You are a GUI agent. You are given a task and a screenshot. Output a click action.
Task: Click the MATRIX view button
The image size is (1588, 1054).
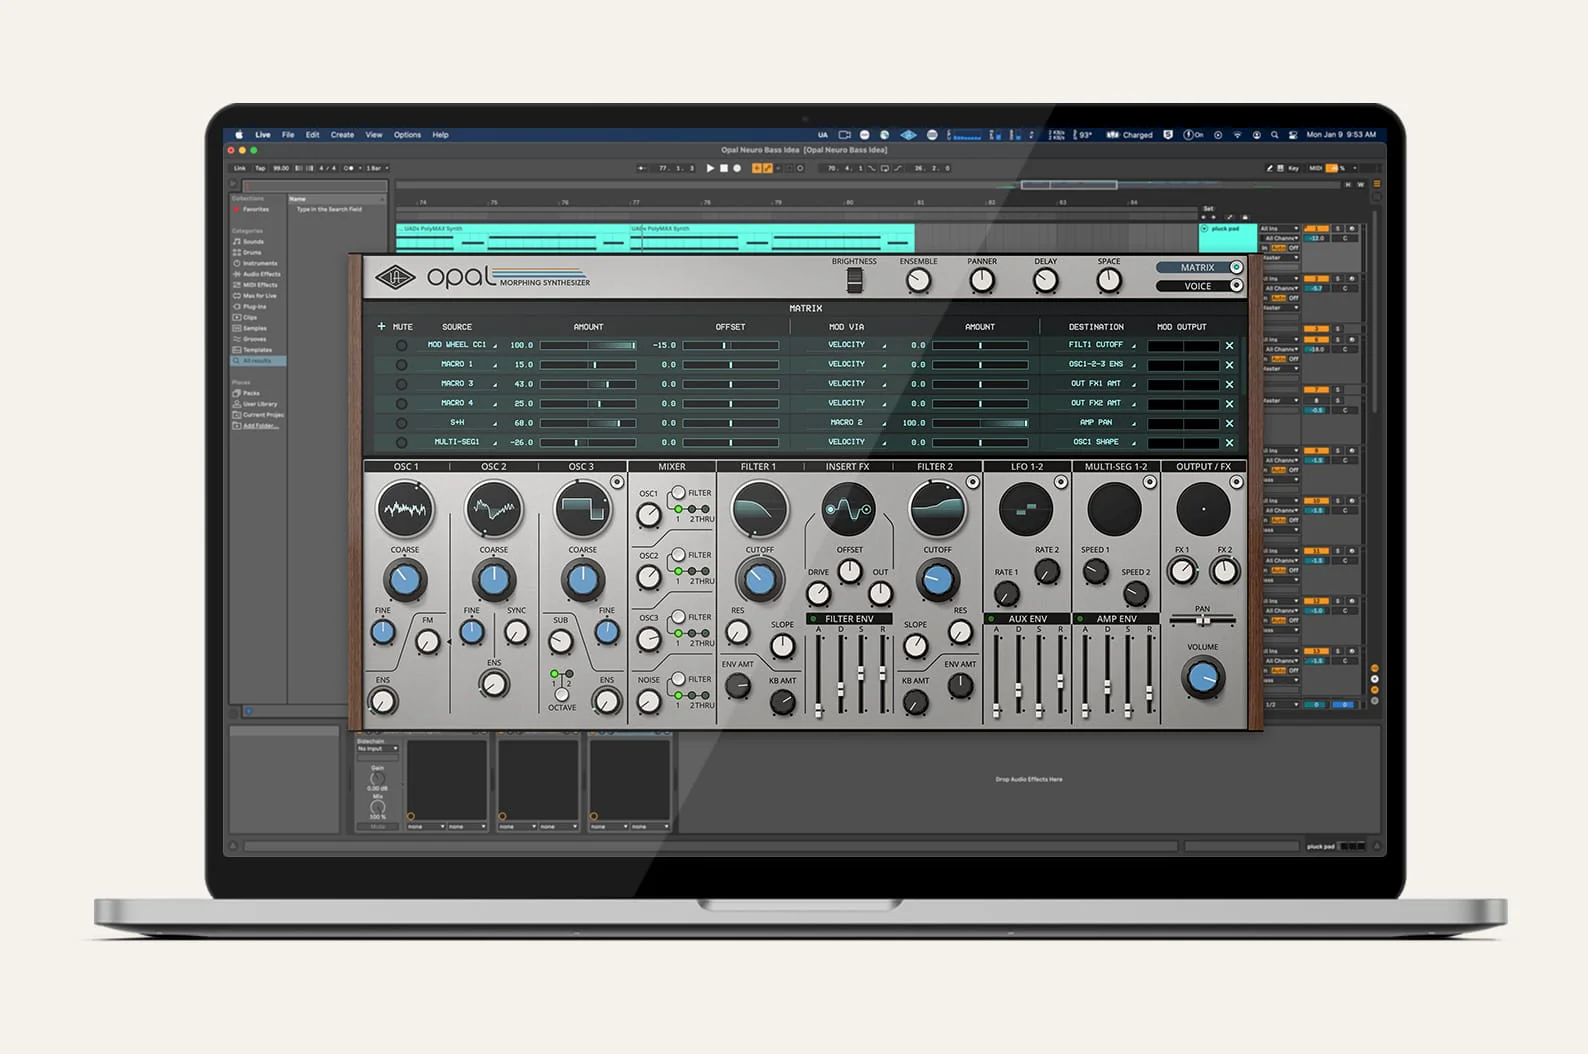click(x=1199, y=268)
